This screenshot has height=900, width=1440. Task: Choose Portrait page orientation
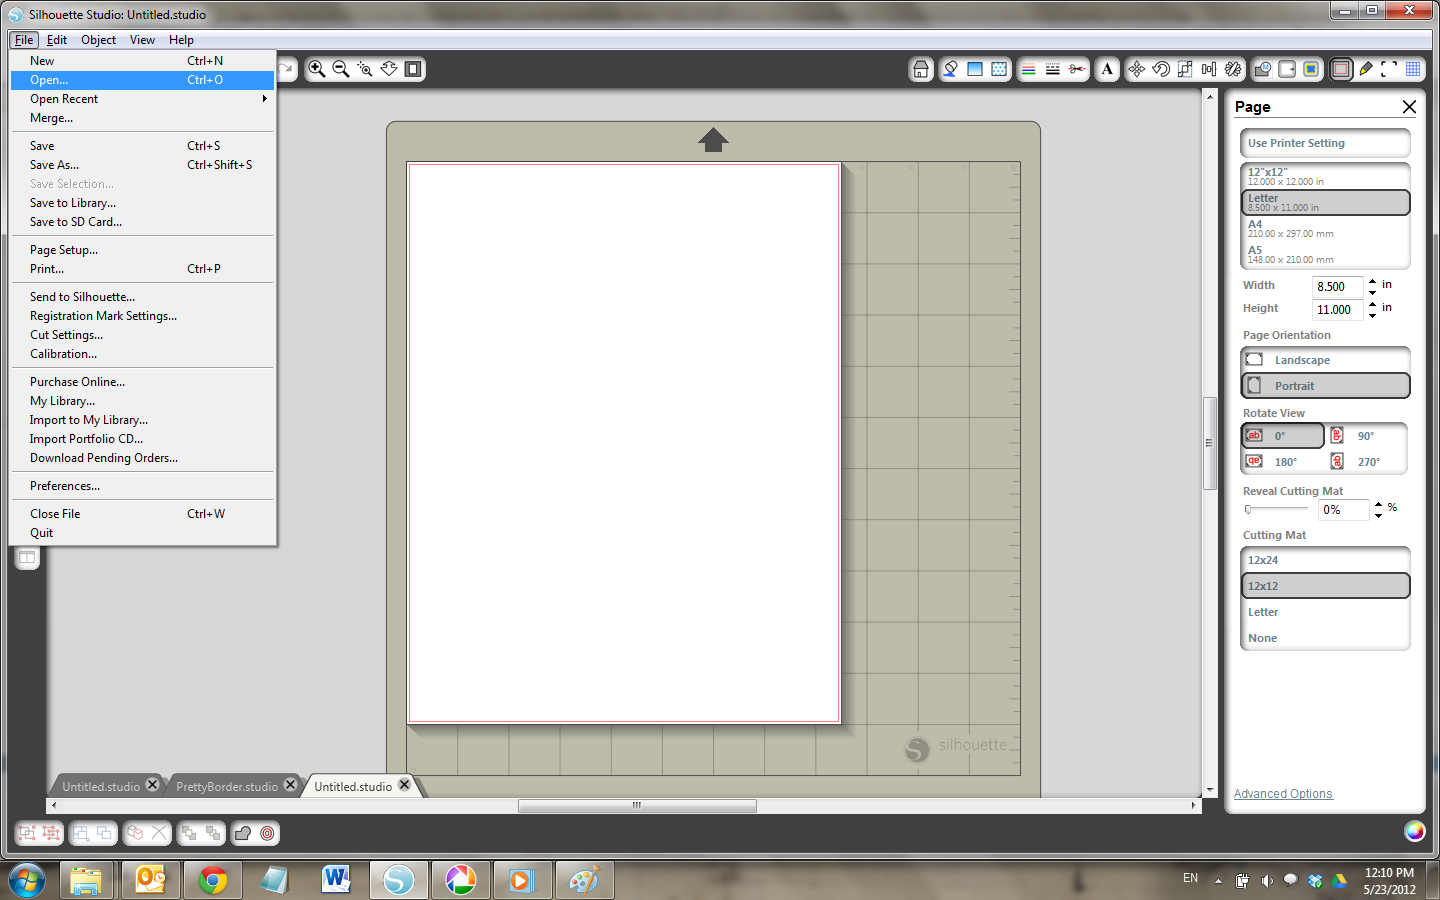(x=1325, y=385)
